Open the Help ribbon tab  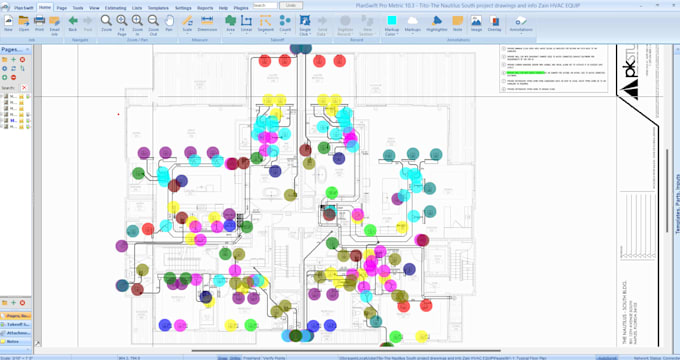[x=223, y=8]
